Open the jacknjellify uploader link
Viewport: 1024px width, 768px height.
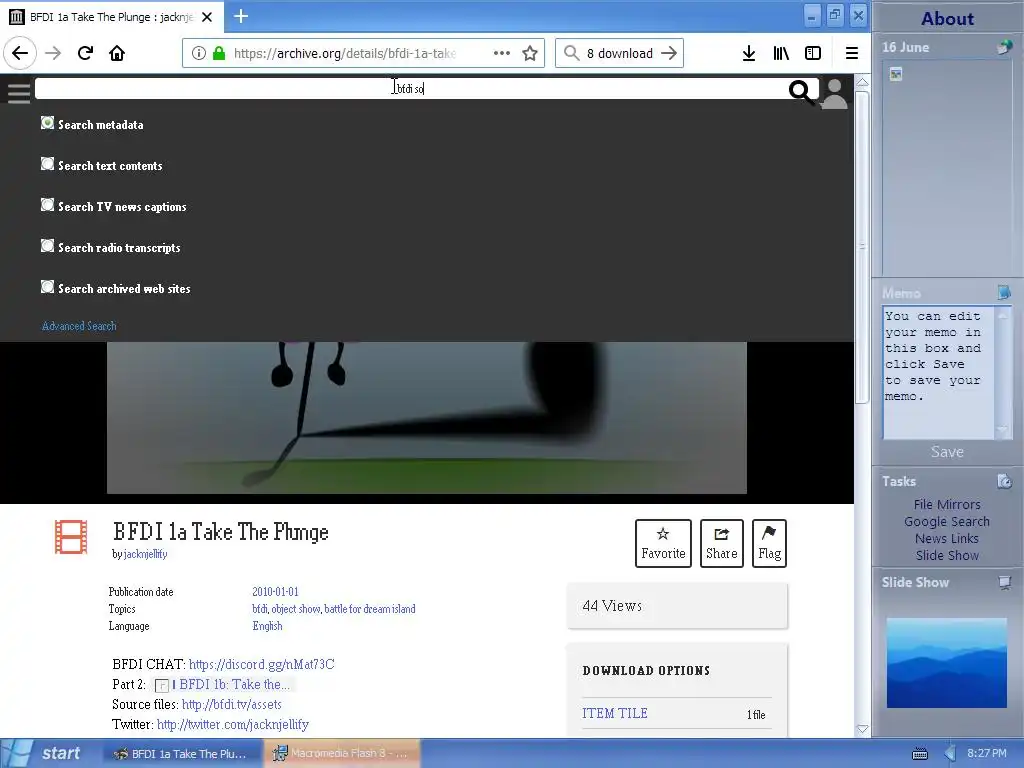146,554
